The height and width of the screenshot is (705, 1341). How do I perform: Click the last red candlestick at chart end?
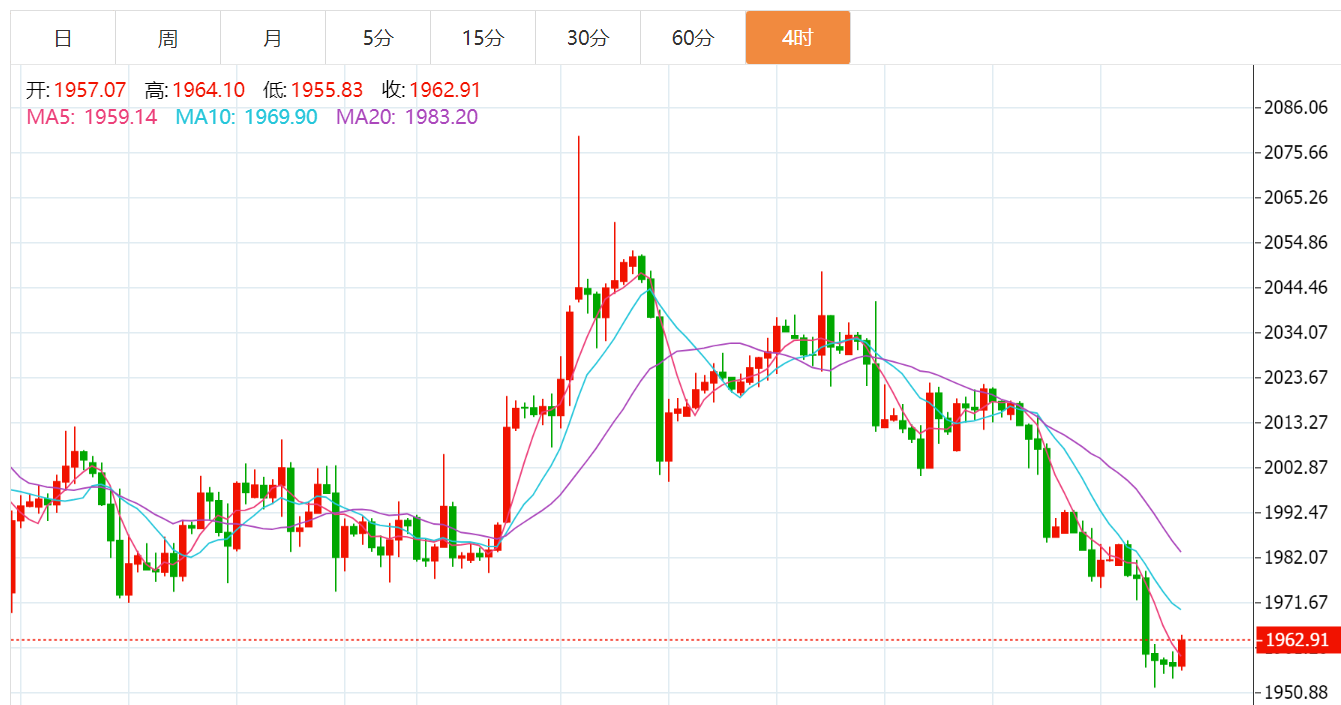[x=1182, y=653]
